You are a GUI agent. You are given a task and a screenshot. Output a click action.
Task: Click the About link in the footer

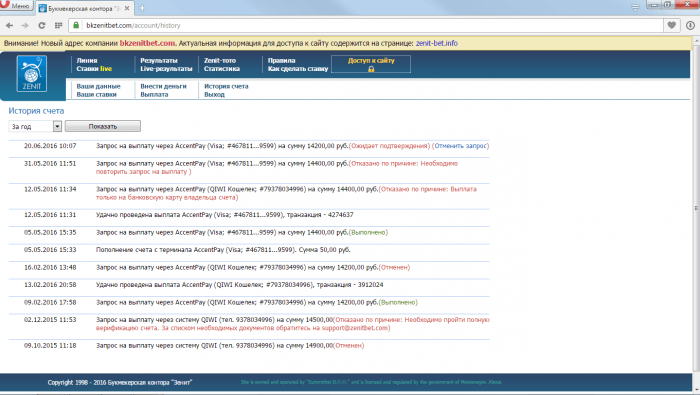(x=495, y=382)
